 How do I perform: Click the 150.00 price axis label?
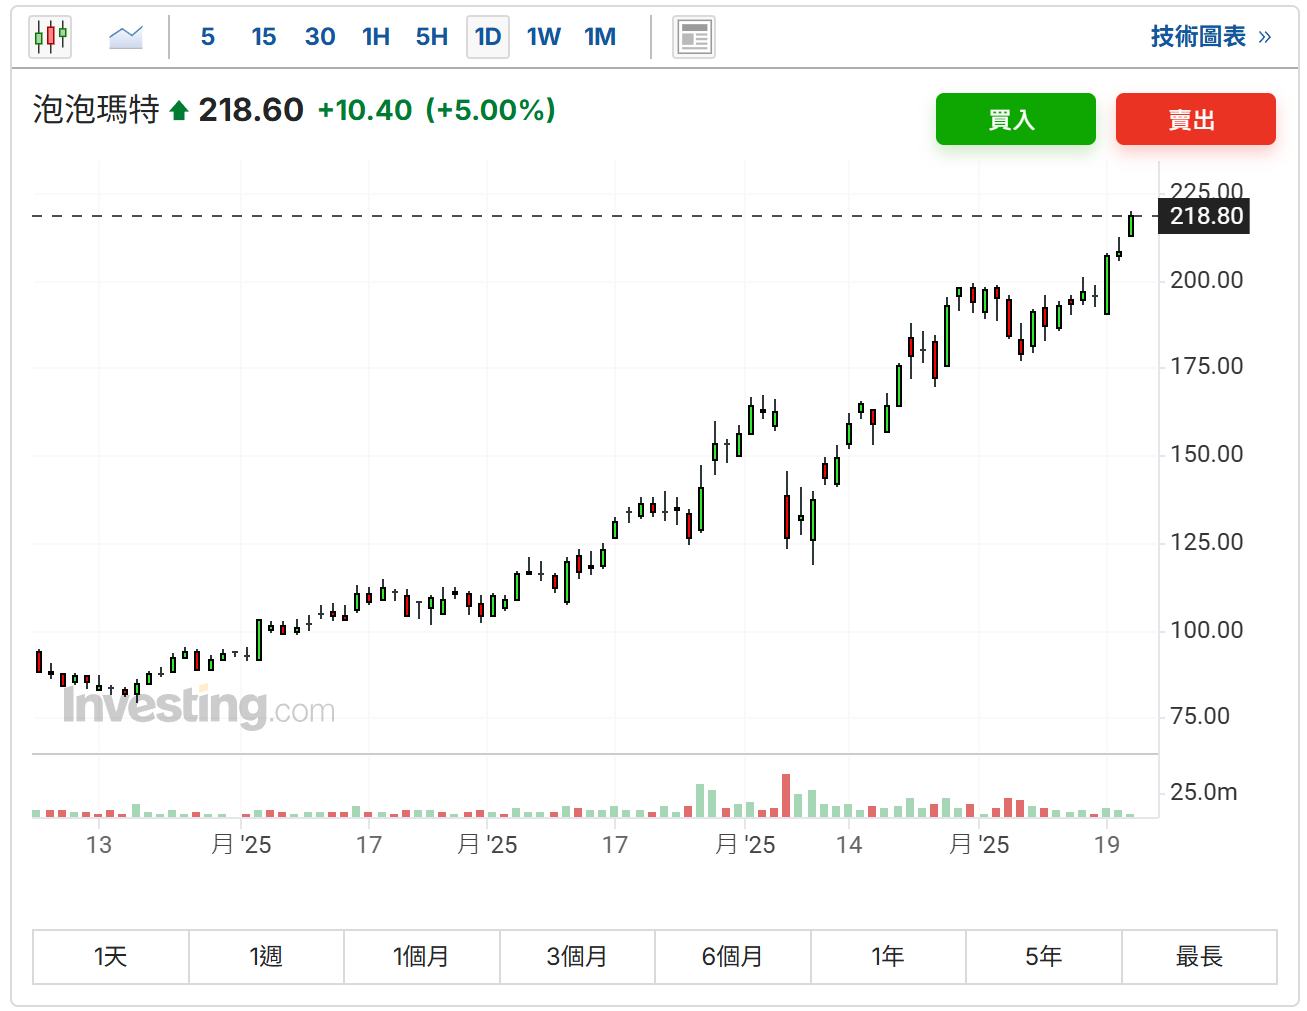pos(1207,454)
